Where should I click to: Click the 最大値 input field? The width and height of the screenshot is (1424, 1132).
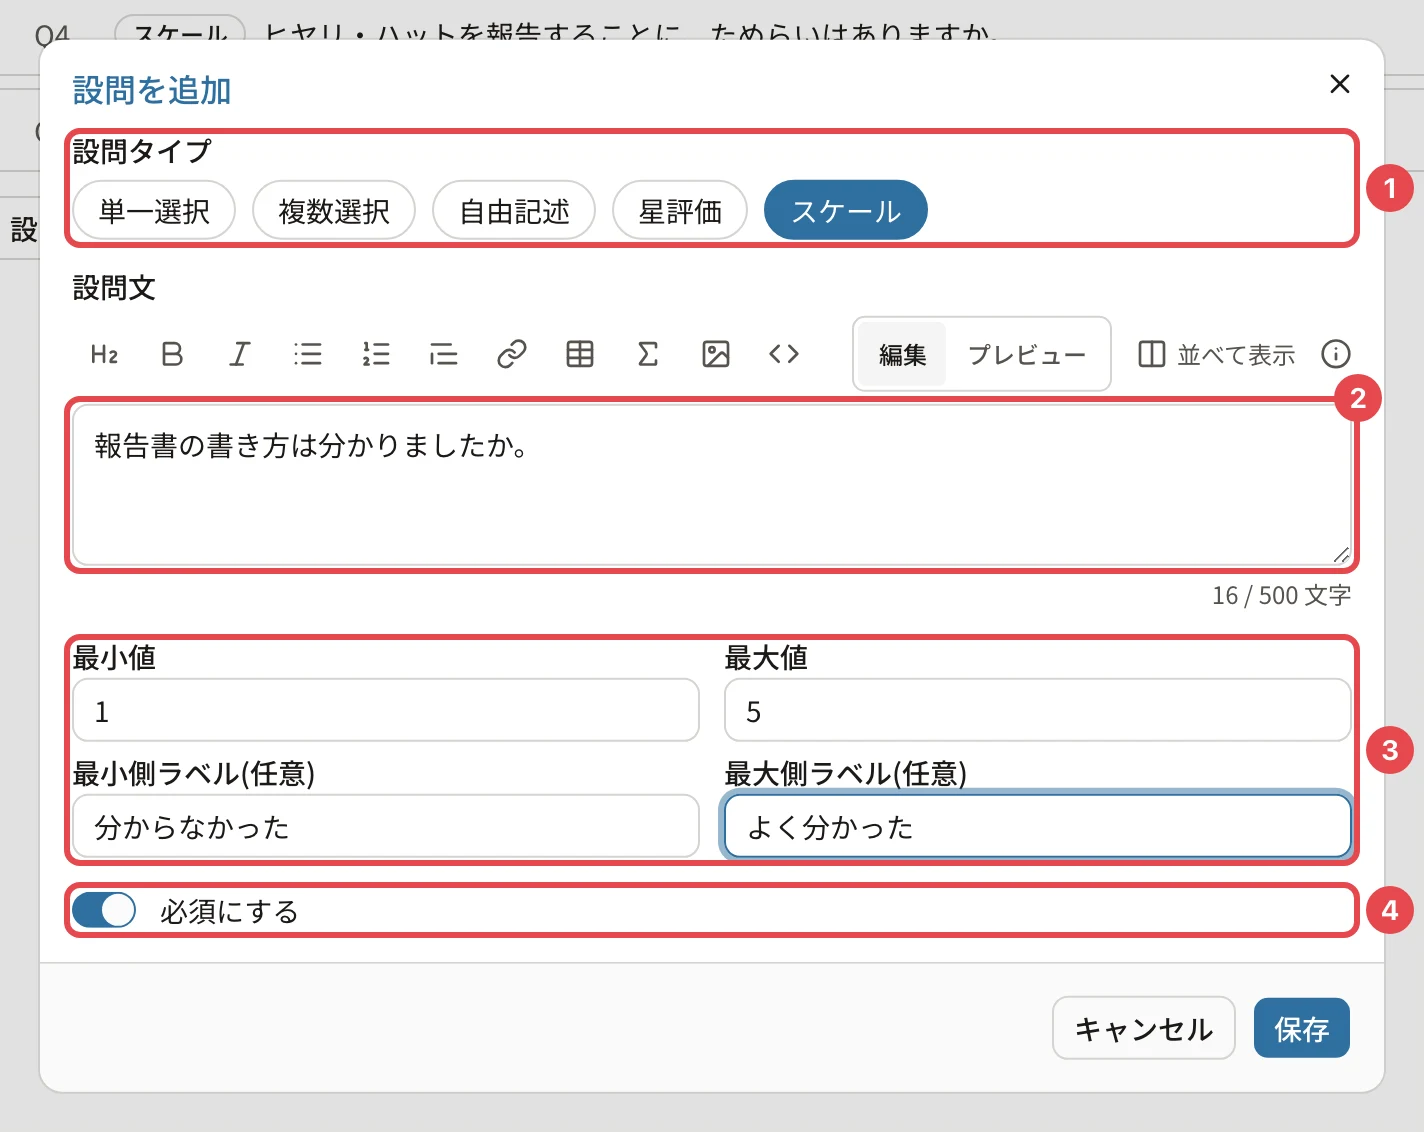[x=1038, y=710]
